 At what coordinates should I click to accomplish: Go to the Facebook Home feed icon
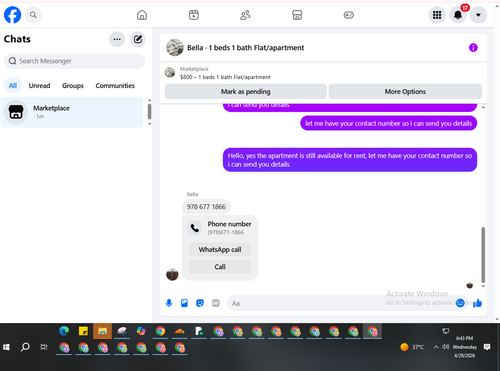[x=142, y=15]
